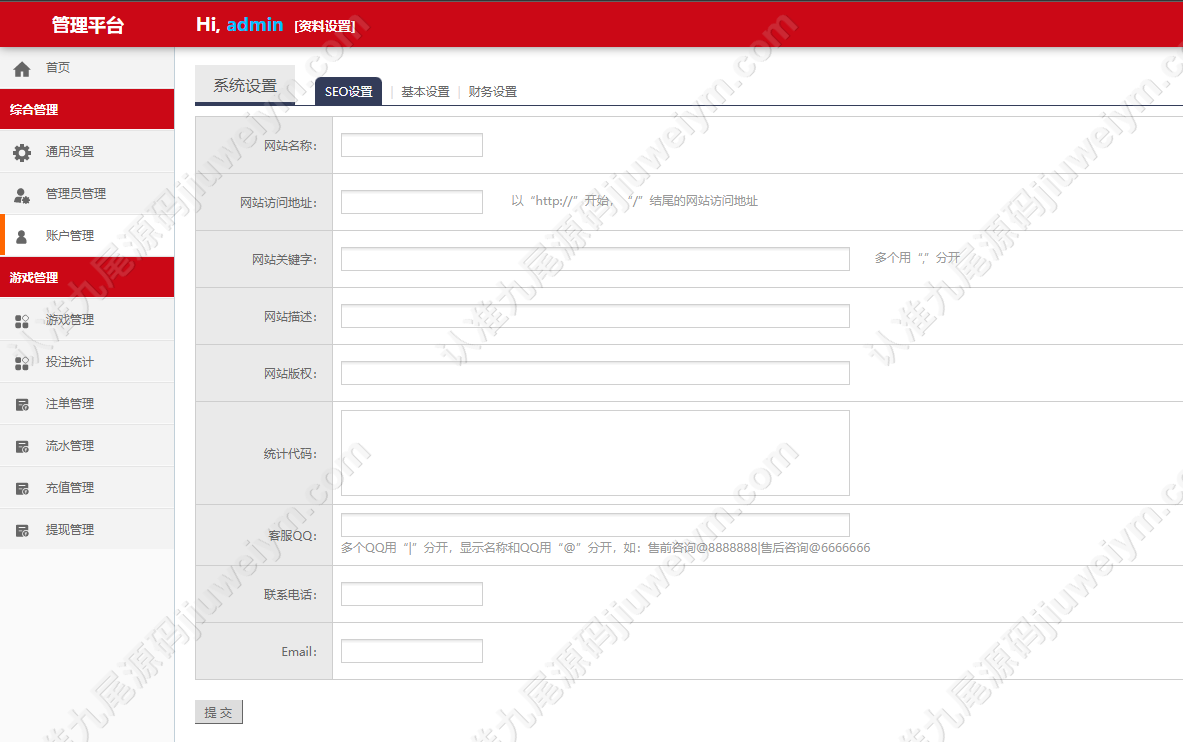Collapse the red 游戏管理 section header

(x=87, y=277)
